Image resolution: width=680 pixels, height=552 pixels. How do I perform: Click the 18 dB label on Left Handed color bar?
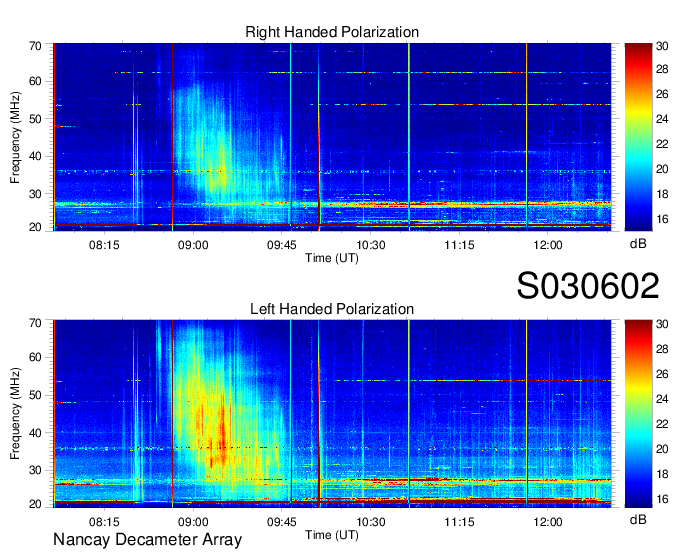click(x=662, y=474)
